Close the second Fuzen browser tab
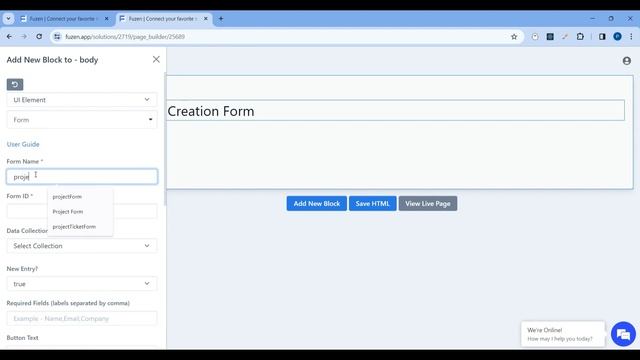This screenshot has height=360, width=640. coord(206,19)
